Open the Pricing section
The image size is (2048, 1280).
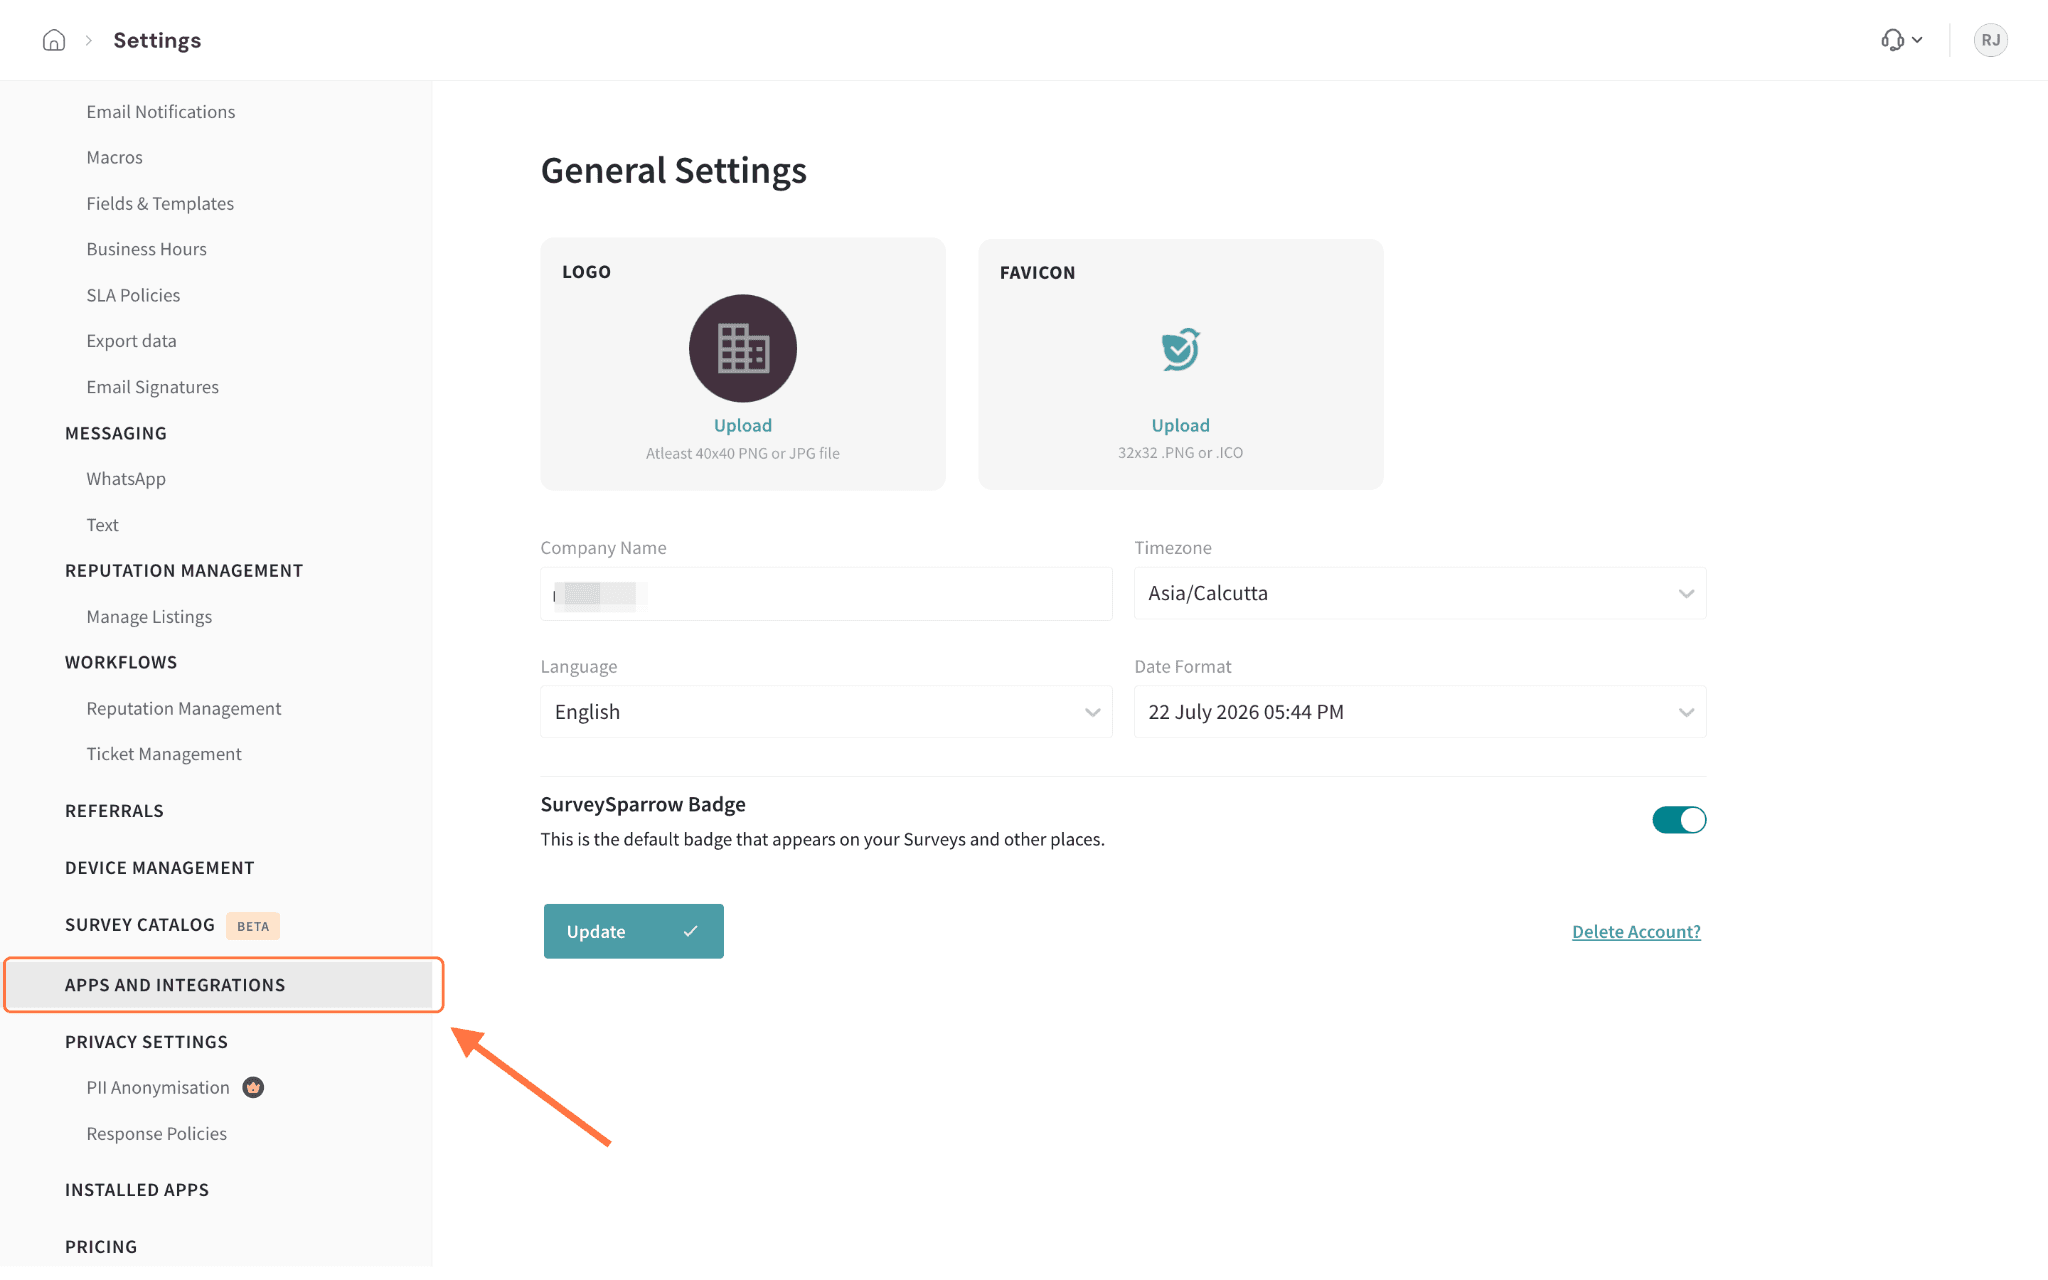tap(101, 1247)
